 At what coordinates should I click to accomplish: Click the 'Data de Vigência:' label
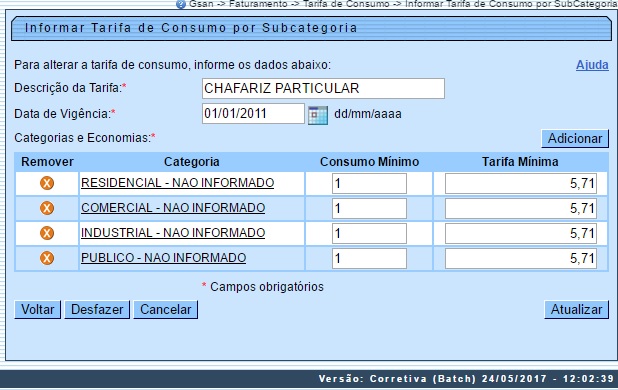(x=62, y=114)
